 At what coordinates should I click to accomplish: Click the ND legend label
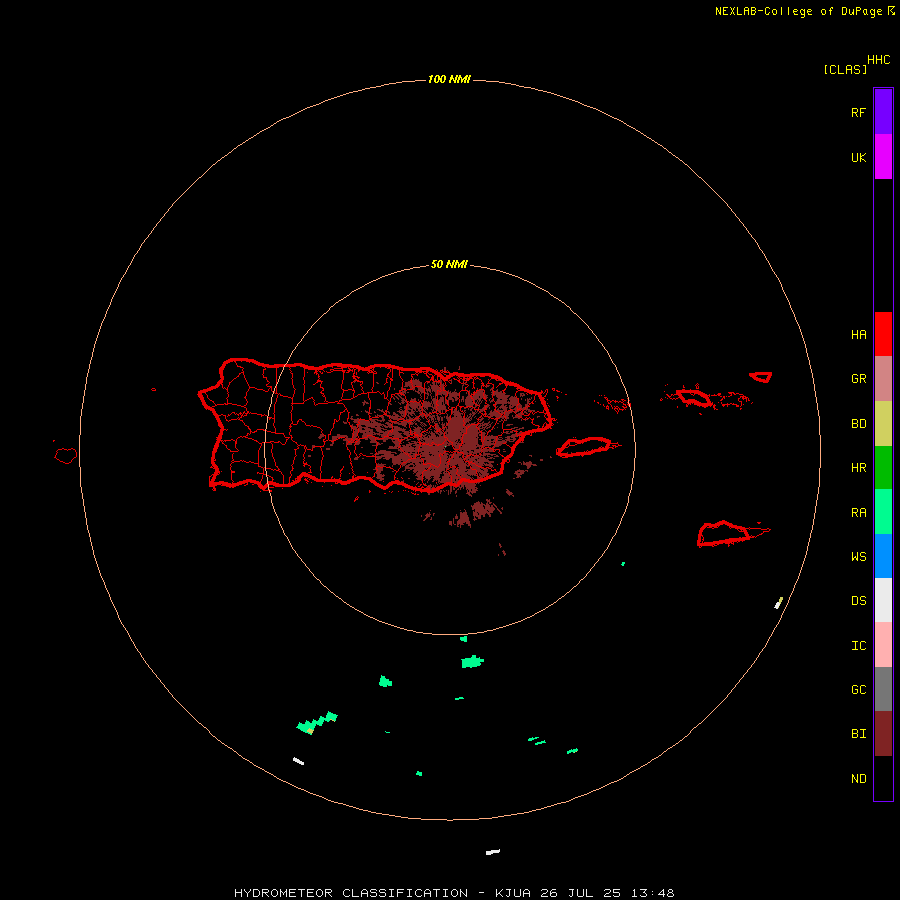pos(858,779)
